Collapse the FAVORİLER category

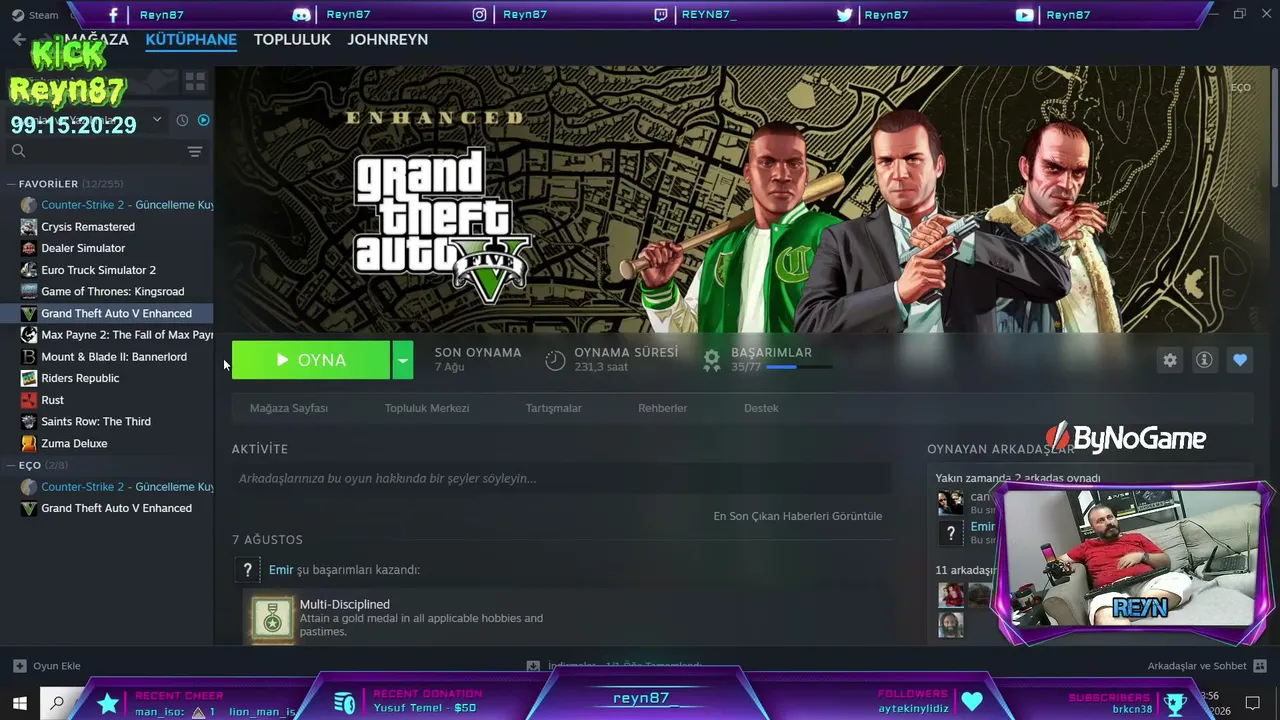pyautogui.click(x=11, y=184)
